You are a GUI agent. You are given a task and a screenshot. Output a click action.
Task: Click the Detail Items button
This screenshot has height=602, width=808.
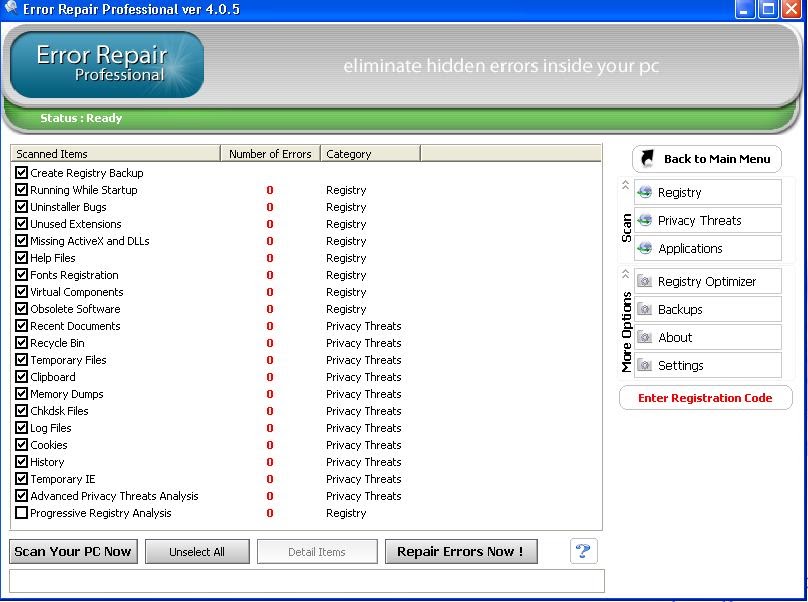(x=317, y=551)
